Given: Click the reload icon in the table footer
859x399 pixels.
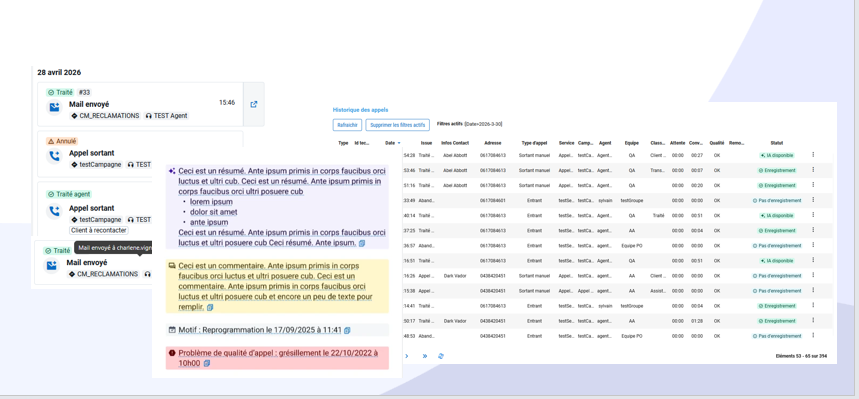Looking at the screenshot, I should click(x=441, y=356).
